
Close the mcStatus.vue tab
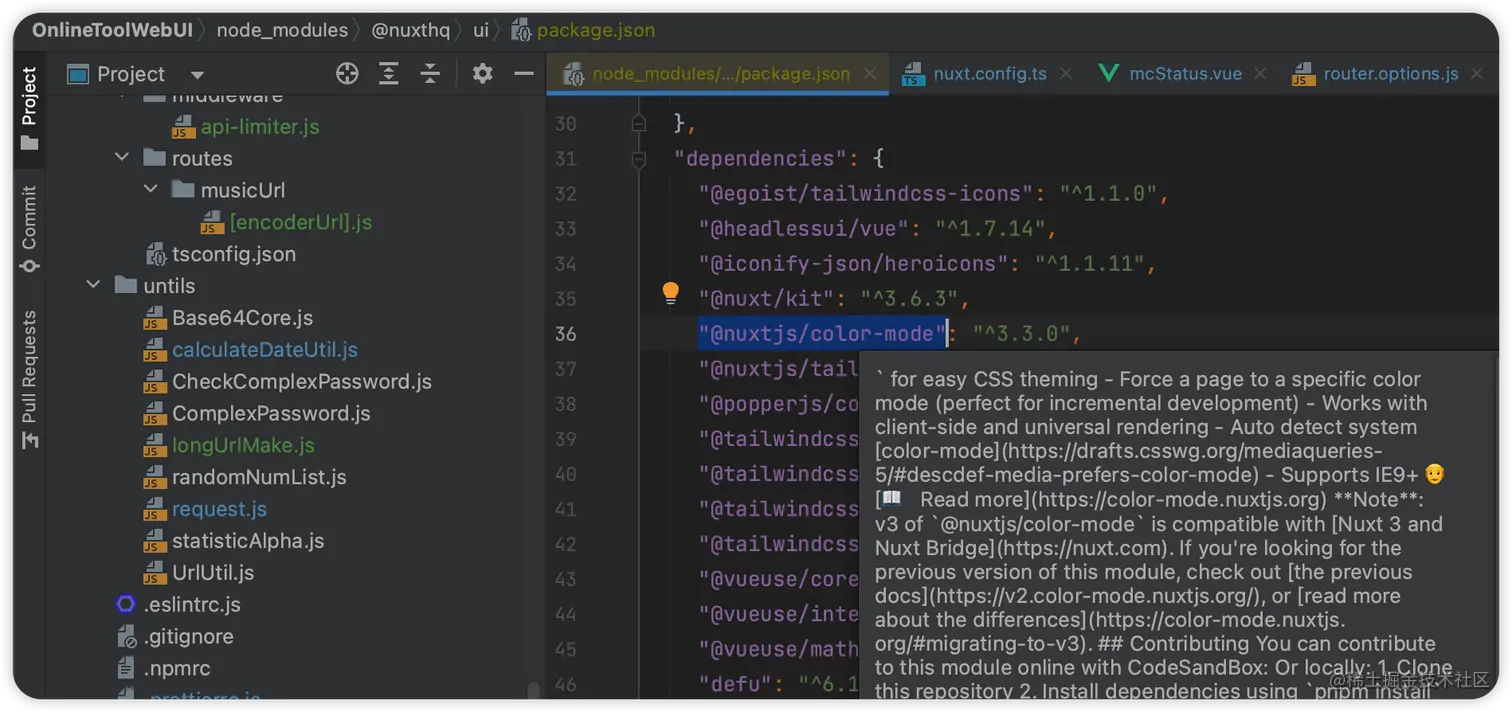pyautogui.click(x=1260, y=74)
